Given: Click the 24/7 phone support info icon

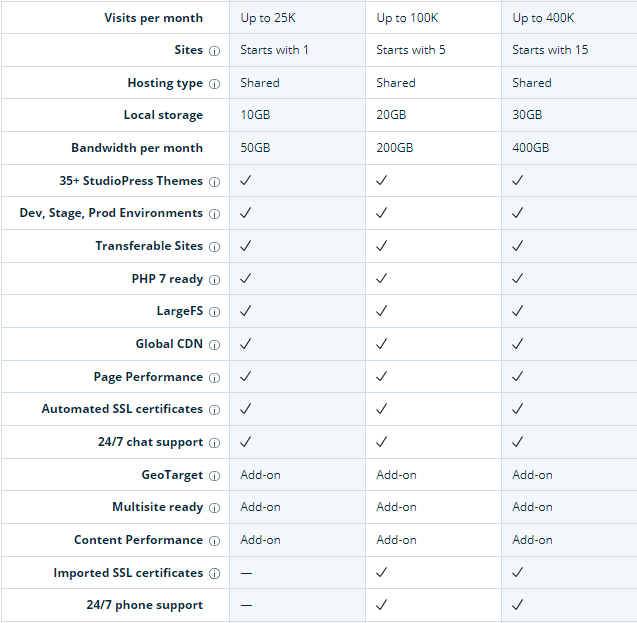Looking at the screenshot, I should (x=214, y=606).
